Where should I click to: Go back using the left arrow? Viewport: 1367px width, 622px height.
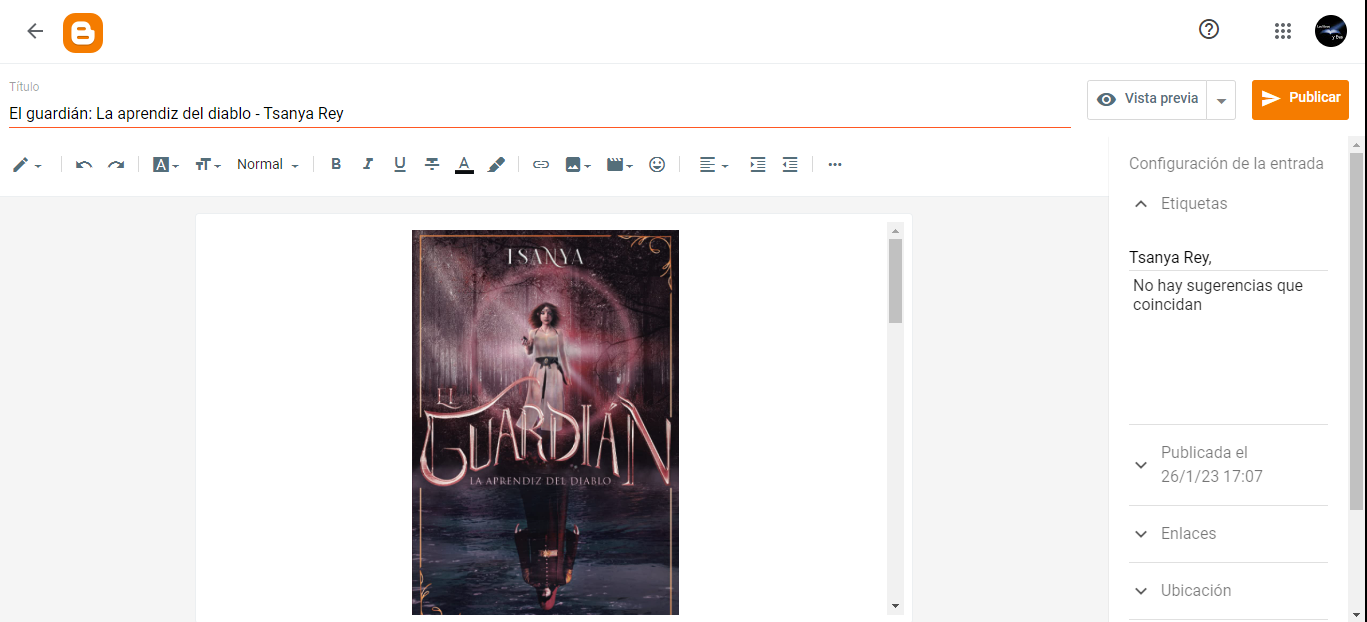tap(35, 31)
